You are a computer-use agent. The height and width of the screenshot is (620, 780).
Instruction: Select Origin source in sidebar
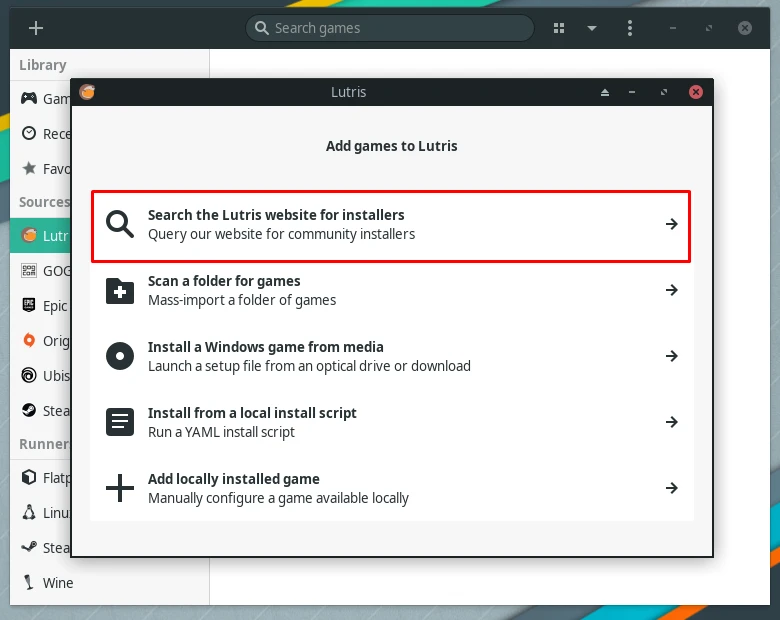[x=41, y=341]
